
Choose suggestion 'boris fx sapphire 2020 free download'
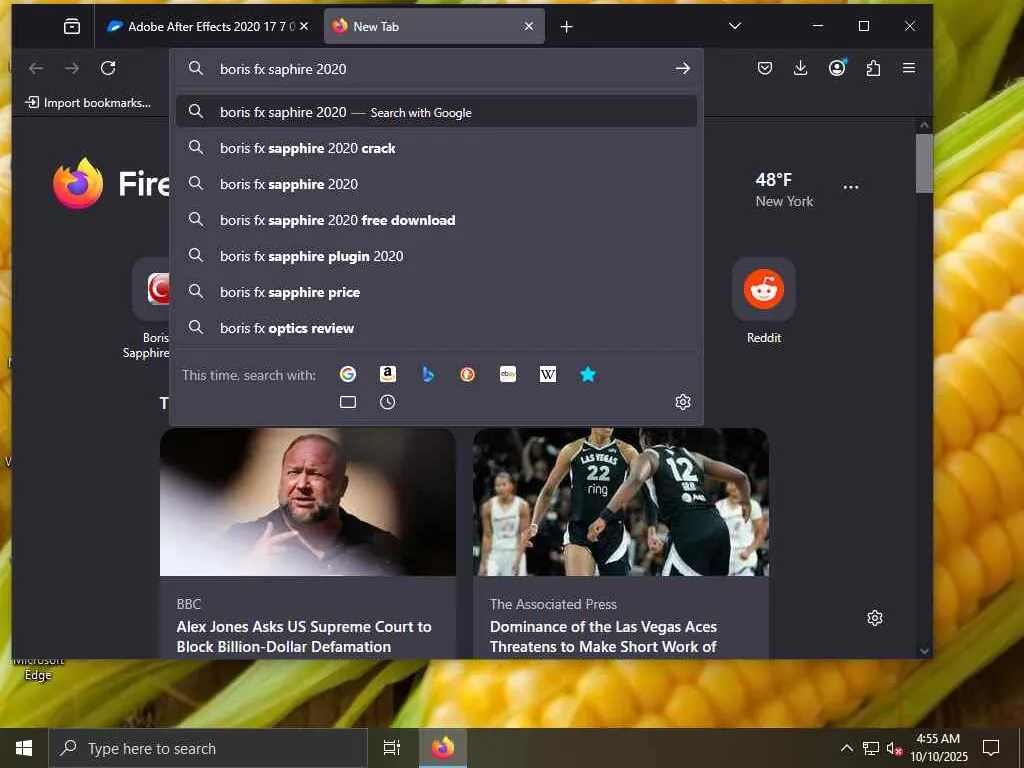tap(436, 220)
